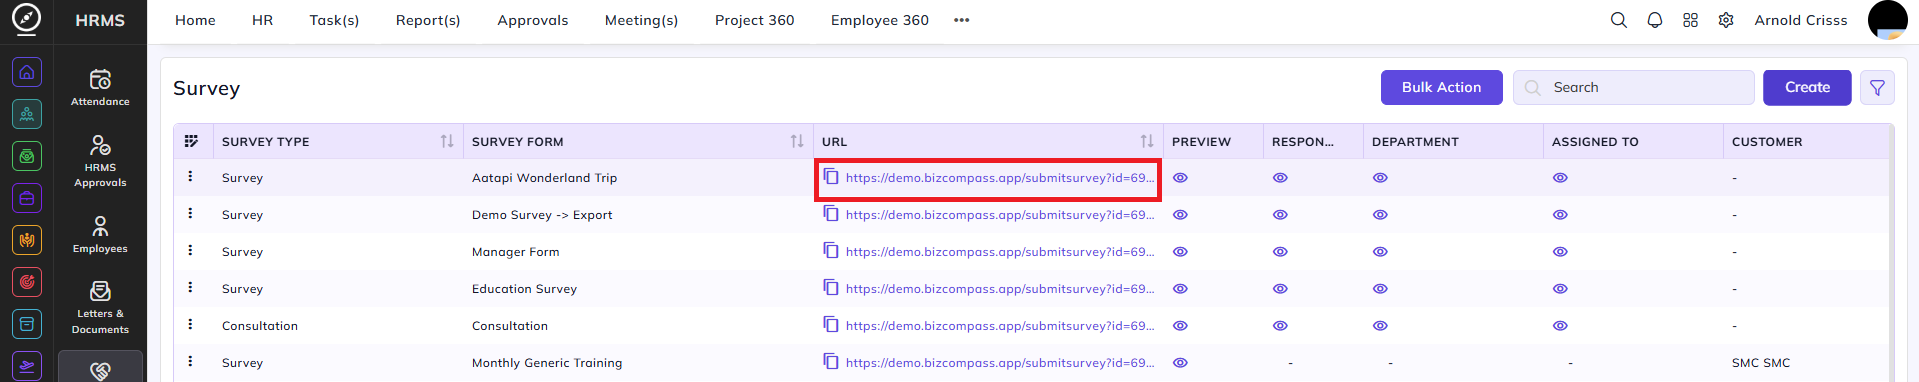The width and height of the screenshot is (1919, 382).
Task: Click the Create button
Action: tap(1807, 88)
